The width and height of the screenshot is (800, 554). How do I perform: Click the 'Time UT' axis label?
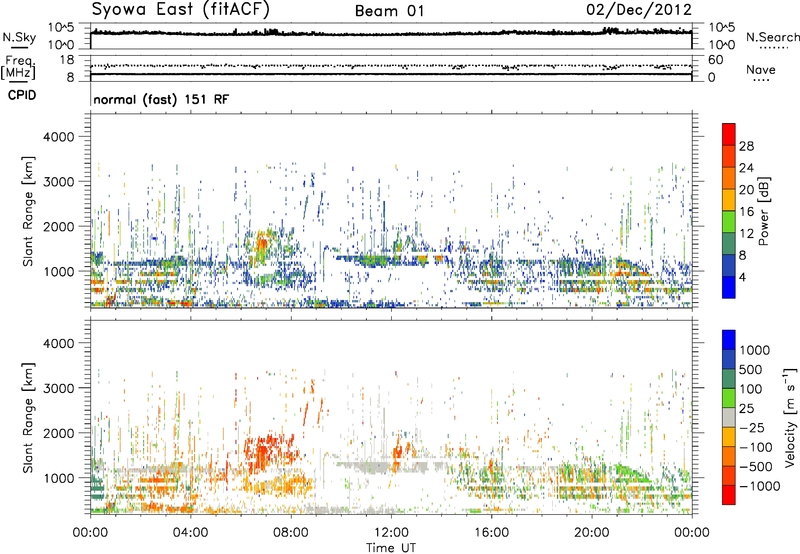391,548
